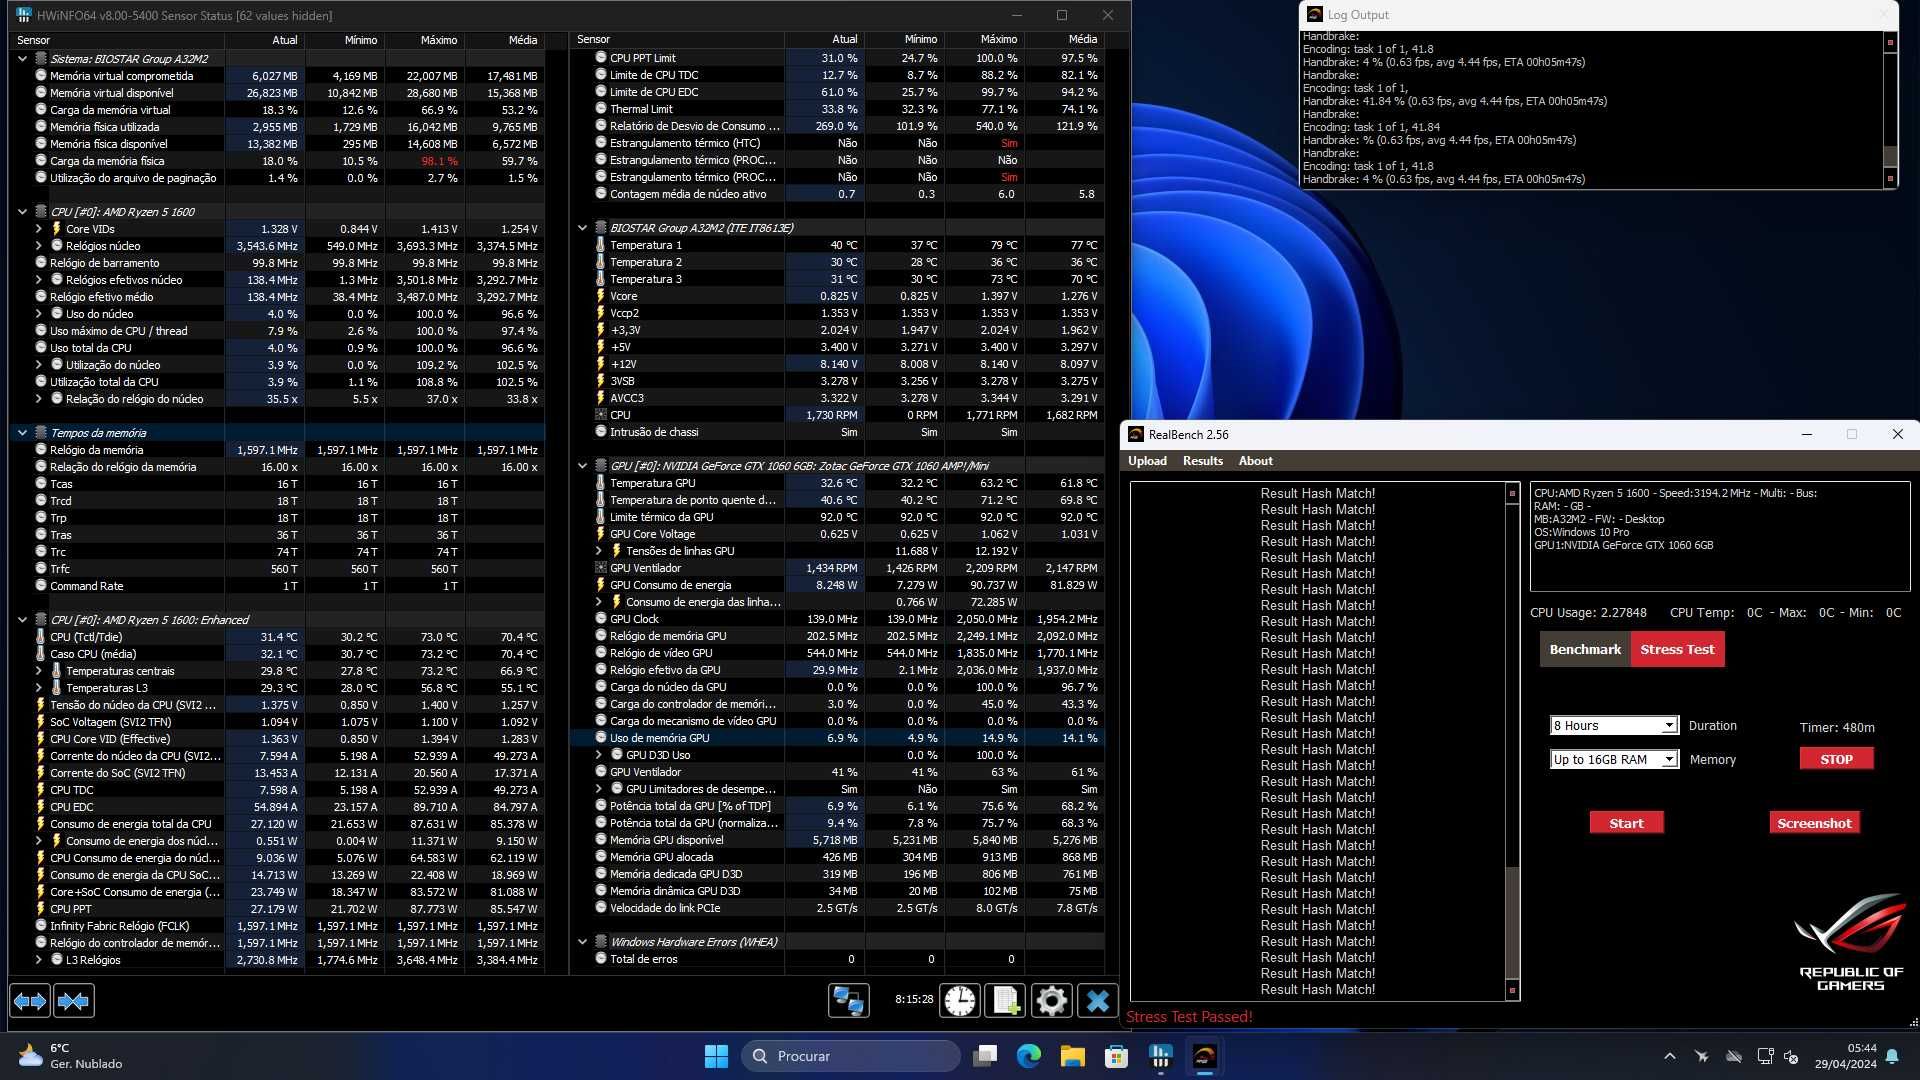Screen dimensions: 1920x1080
Task: Collapse CPU [#0]: AMD Ryzen 5 1600 section
Action: (22, 212)
